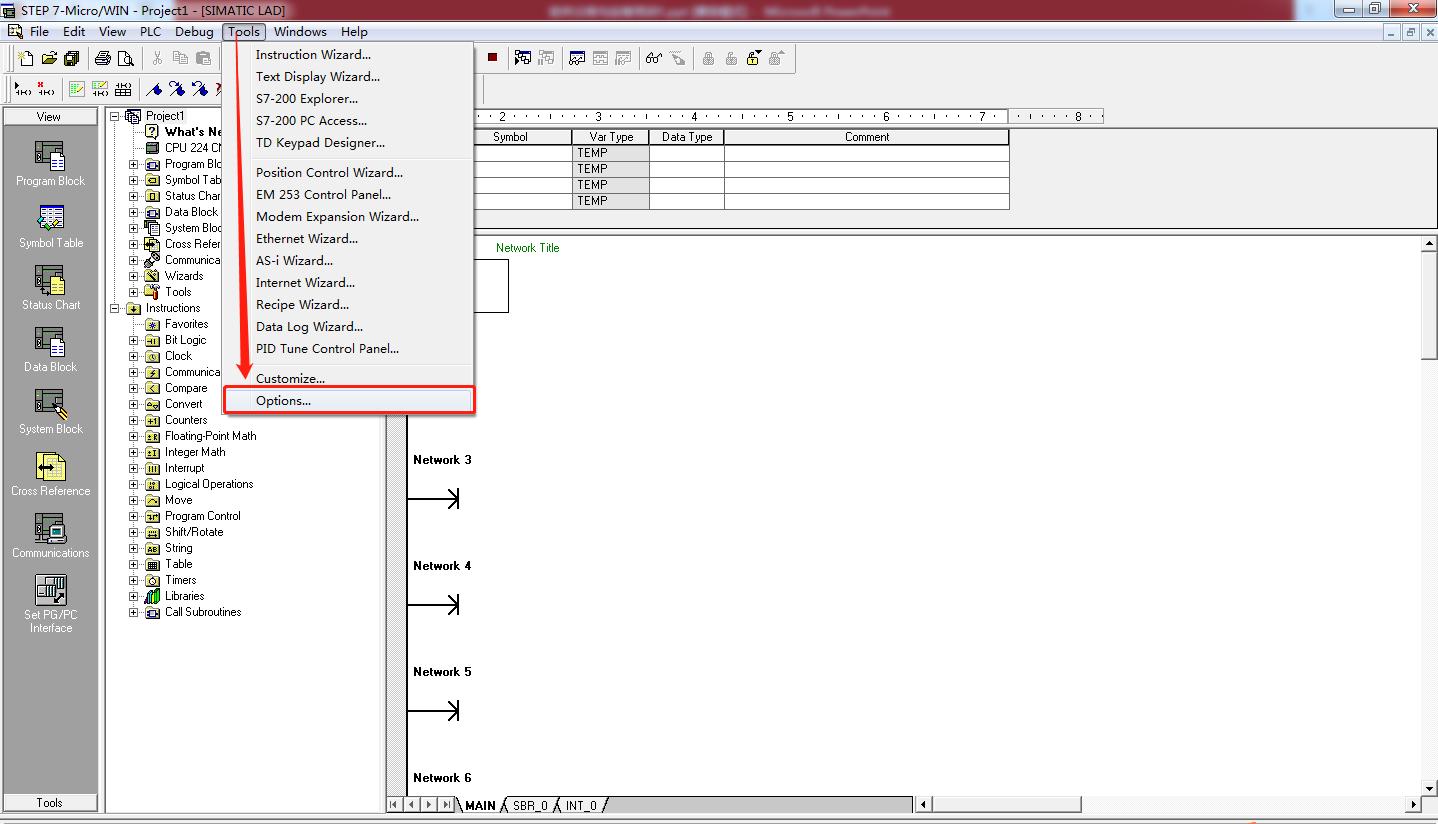Switch to the SBR_0 tab
Viewport: 1438px width, 824px height.
(x=530, y=805)
